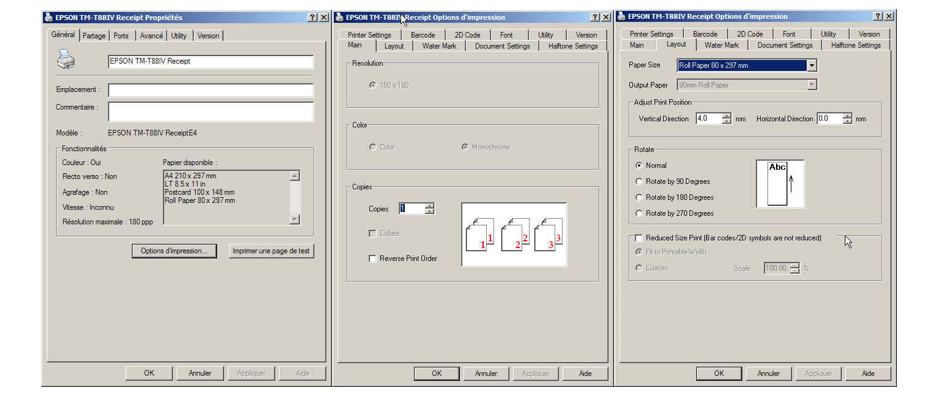Click the printer name field 'EPSON TM-T88IV Receipt'
Viewport: 941px width, 407px height.
click(211, 61)
